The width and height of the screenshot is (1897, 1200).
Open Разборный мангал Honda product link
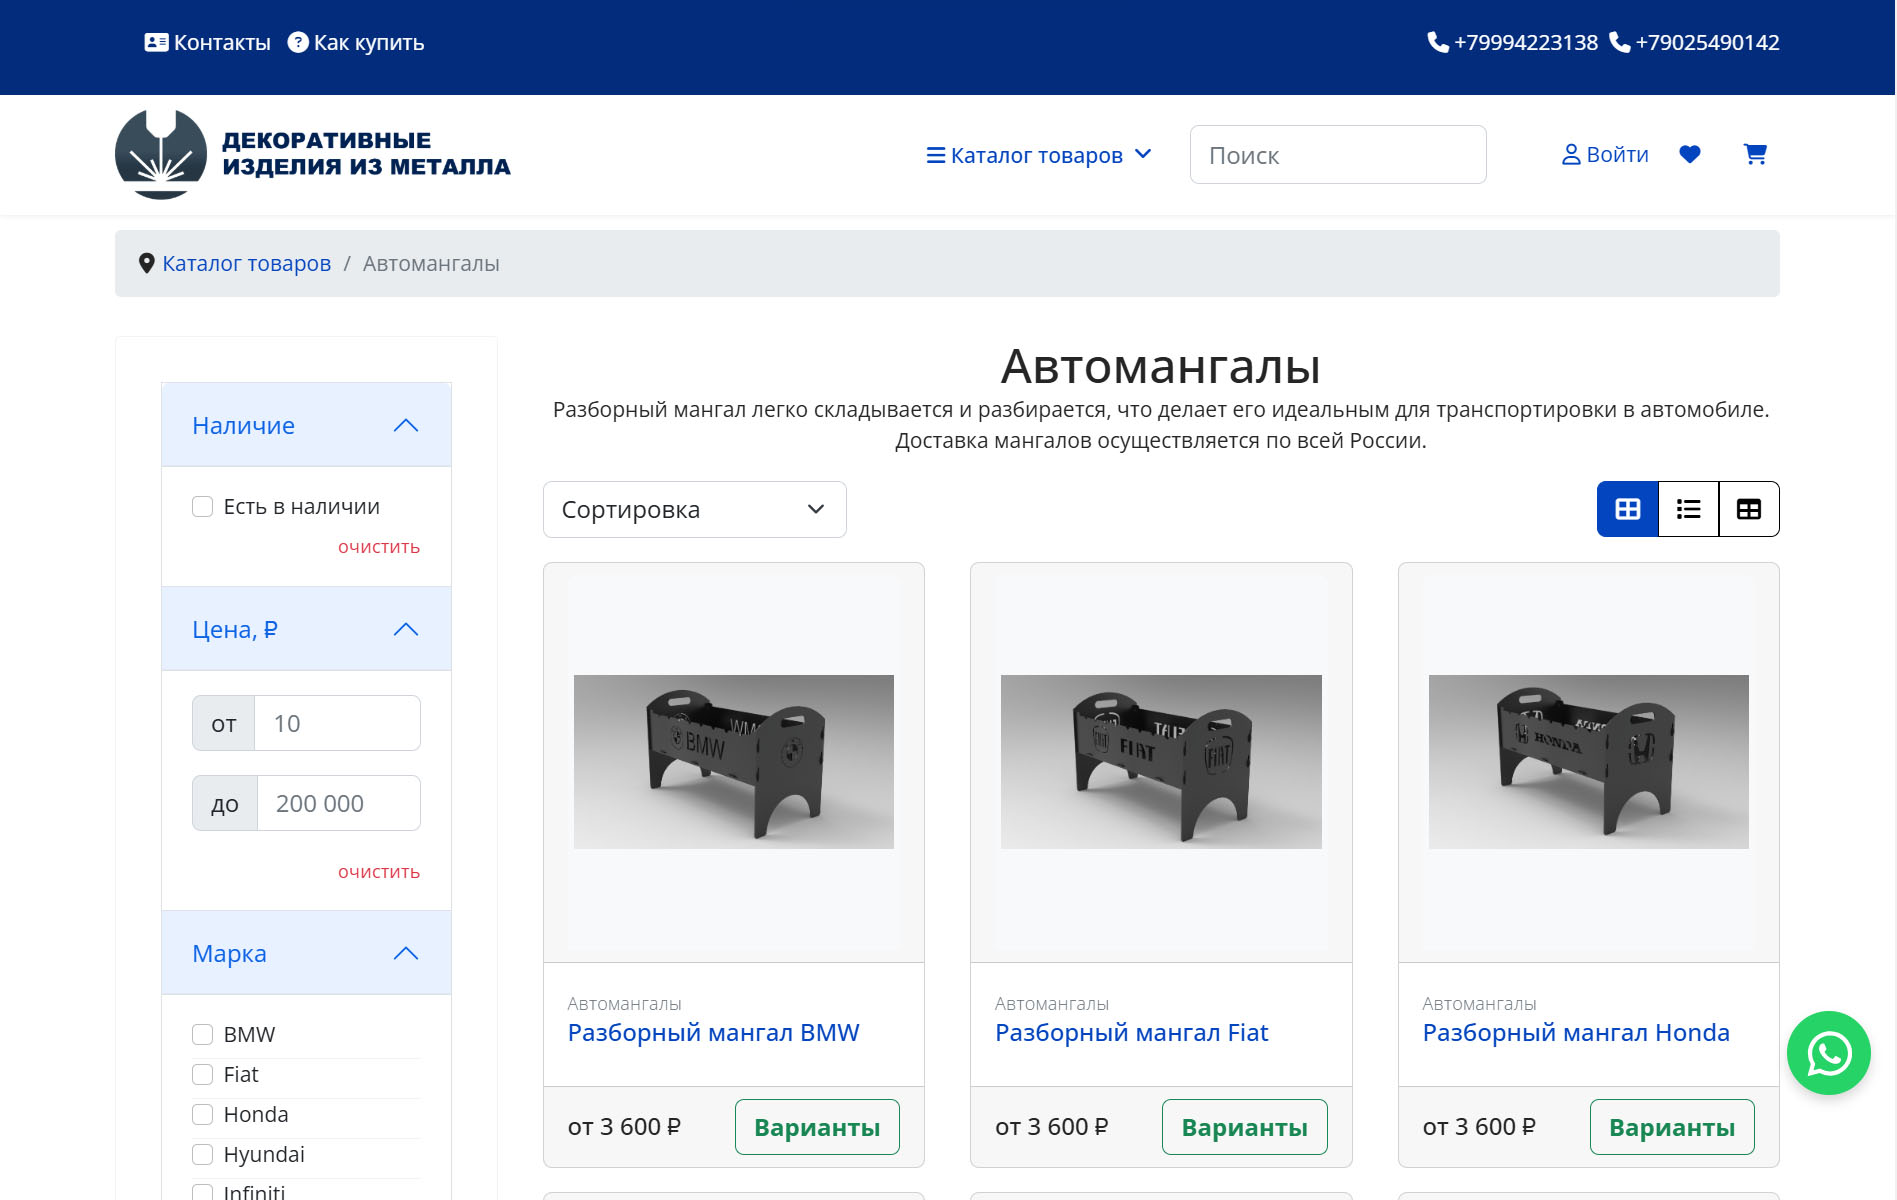tap(1576, 1033)
